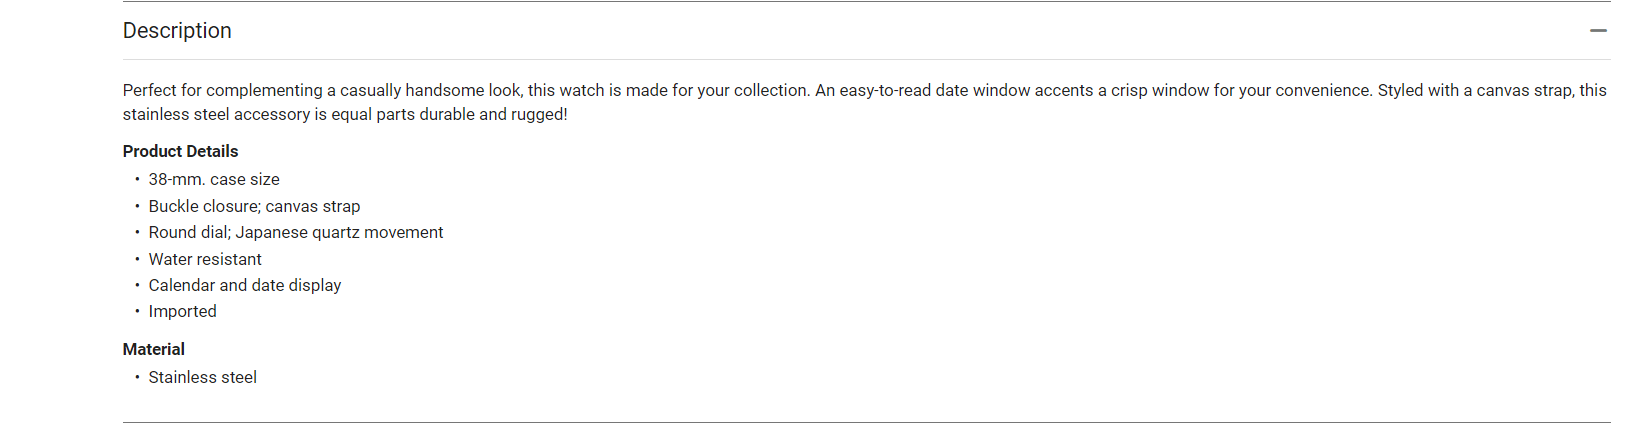This screenshot has height=423, width=1644.
Task: Click the bullet dot before 'Imported'
Action: (x=137, y=311)
